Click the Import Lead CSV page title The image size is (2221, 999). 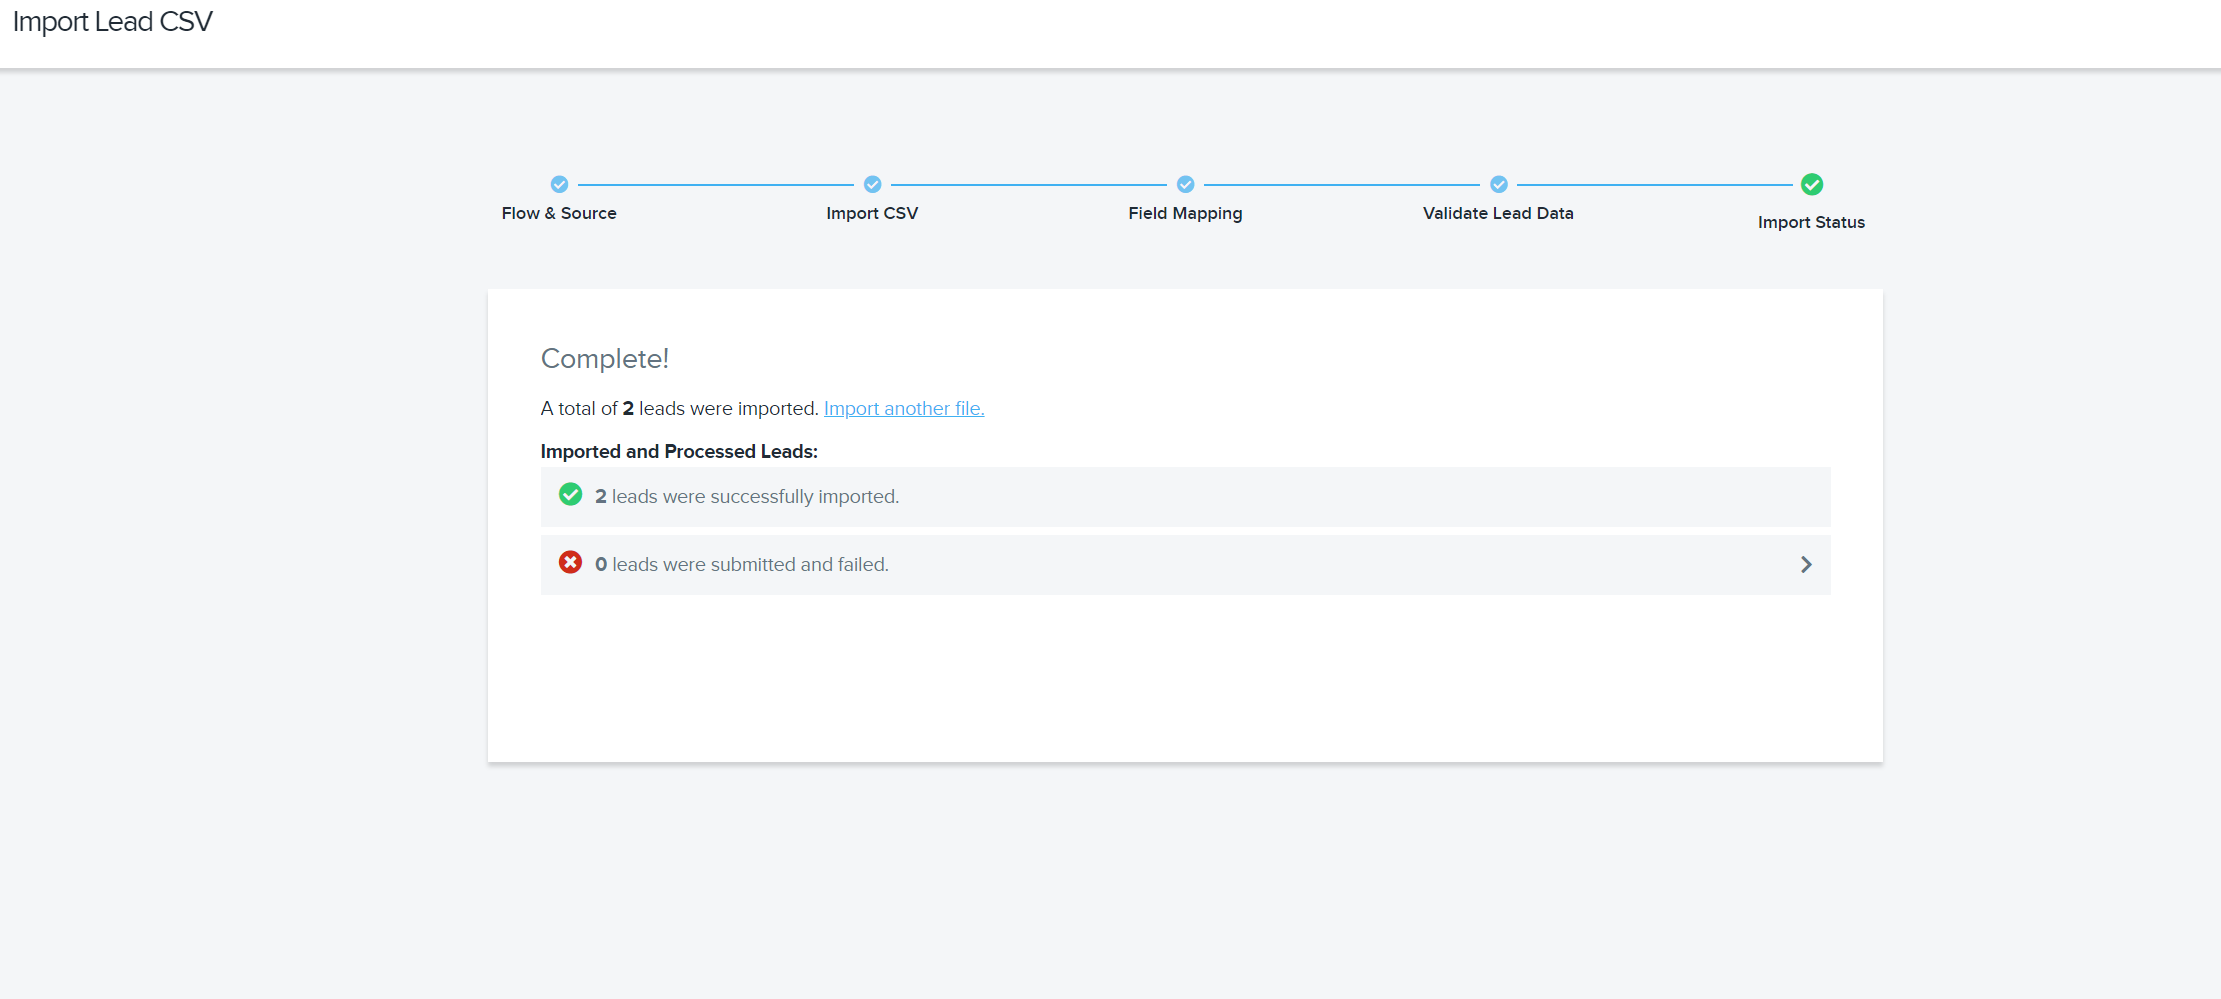(112, 22)
